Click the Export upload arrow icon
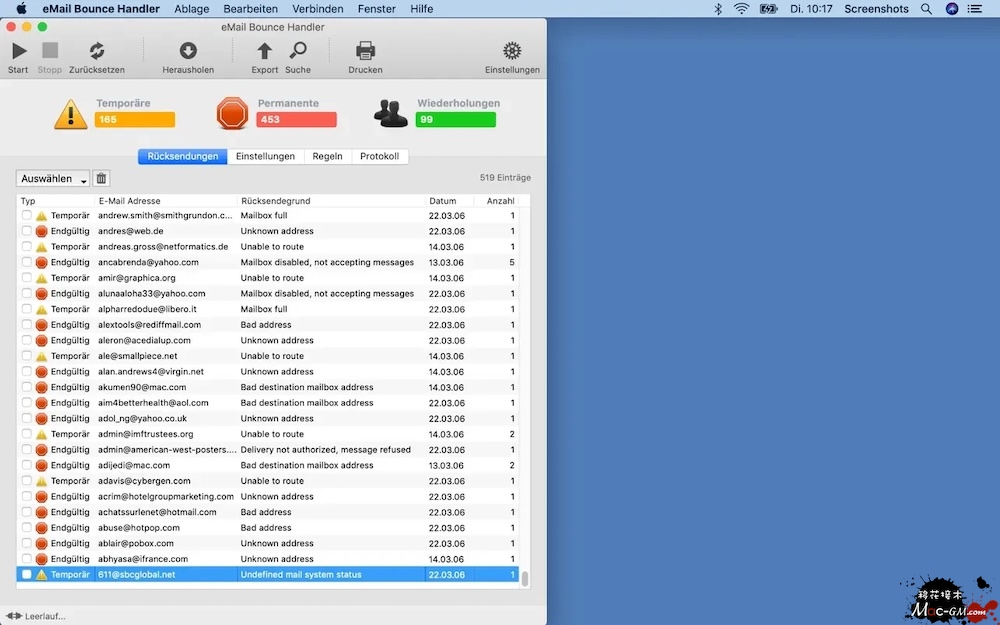This screenshot has height=625, width=1000. point(264,51)
